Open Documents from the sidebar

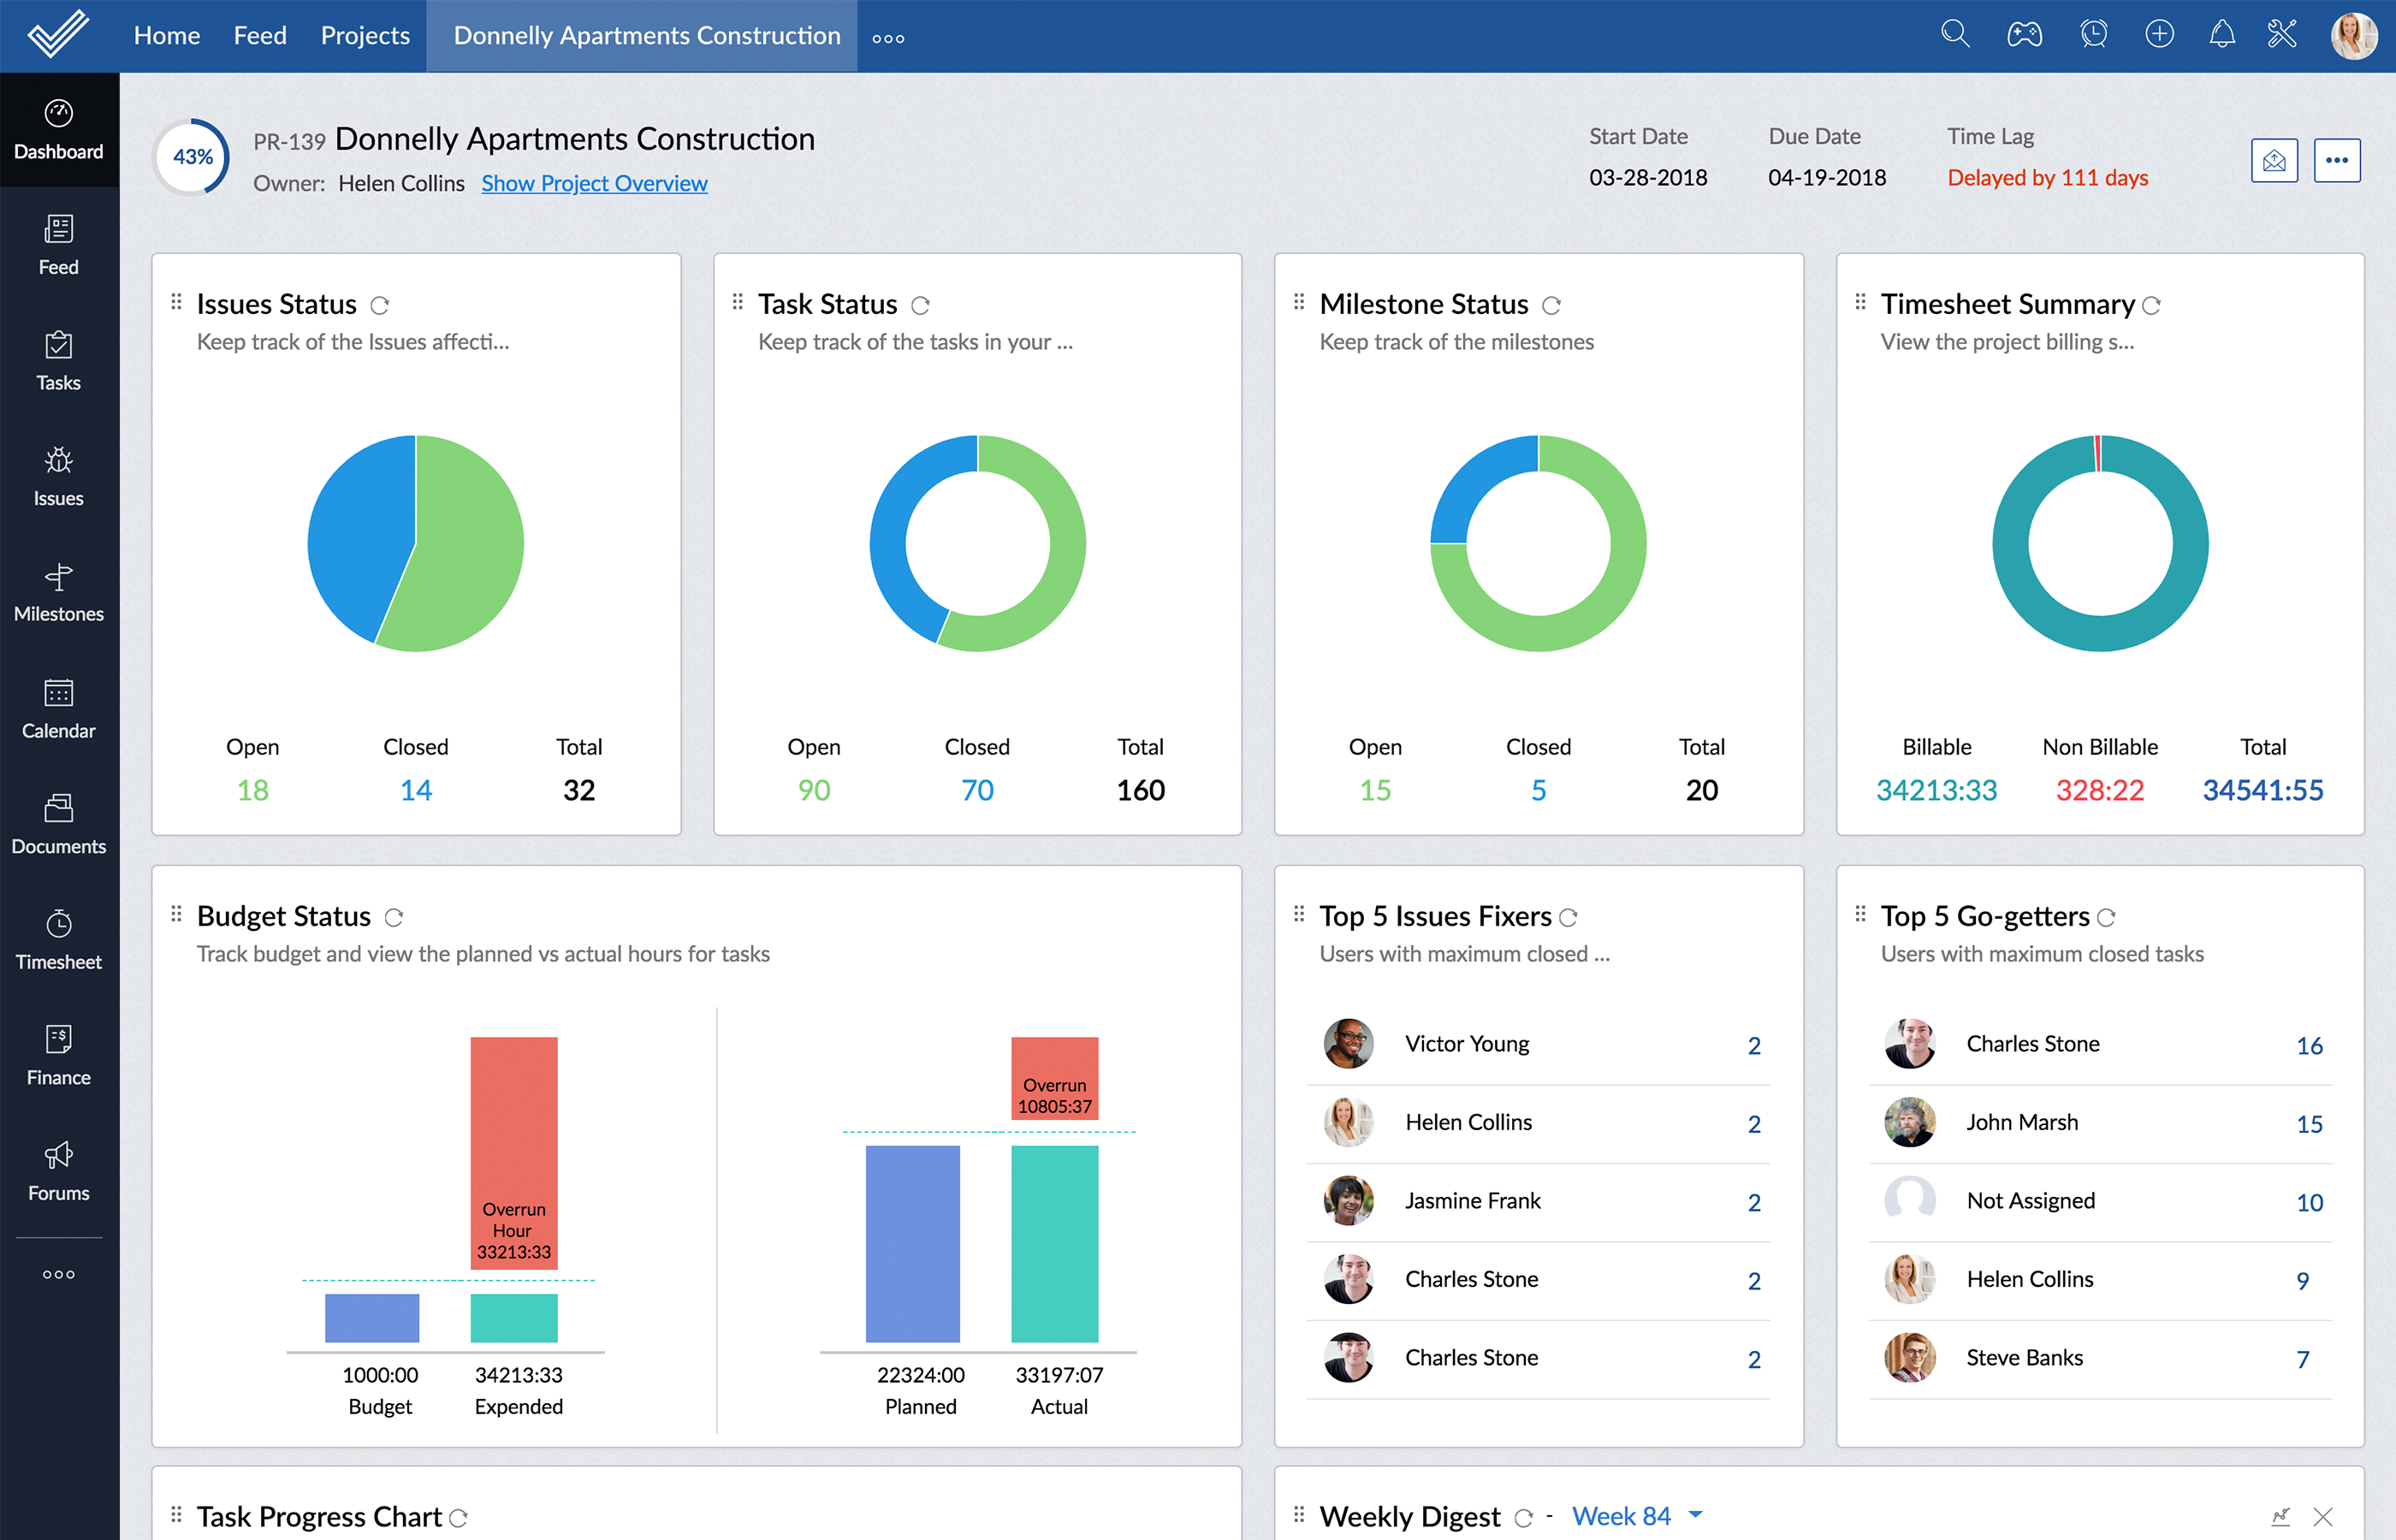(58, 823)
